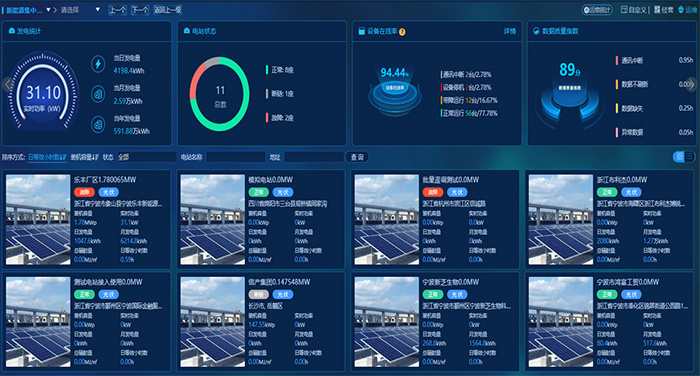700x376 pixels.
Task: Click the 数据缺失 0.25h quality item
Action: 654,108
